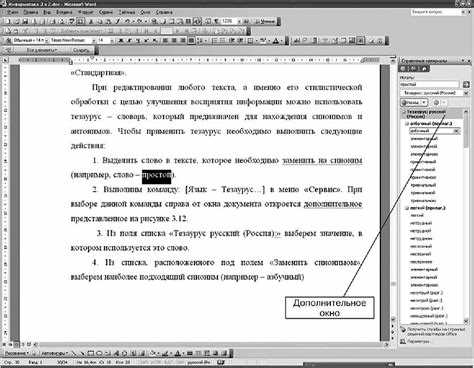Click the Columns toolbar icon
474x368 pixels.
(187, 21)
